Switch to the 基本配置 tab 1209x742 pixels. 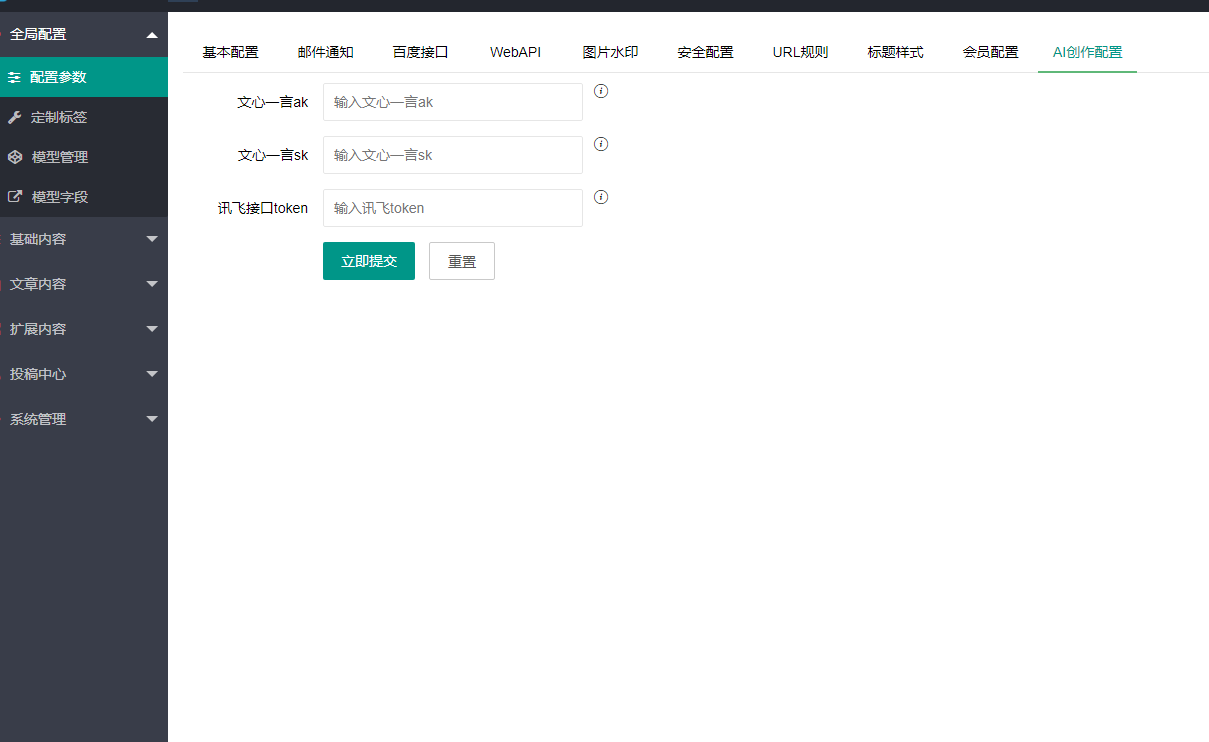click(230, 52)
